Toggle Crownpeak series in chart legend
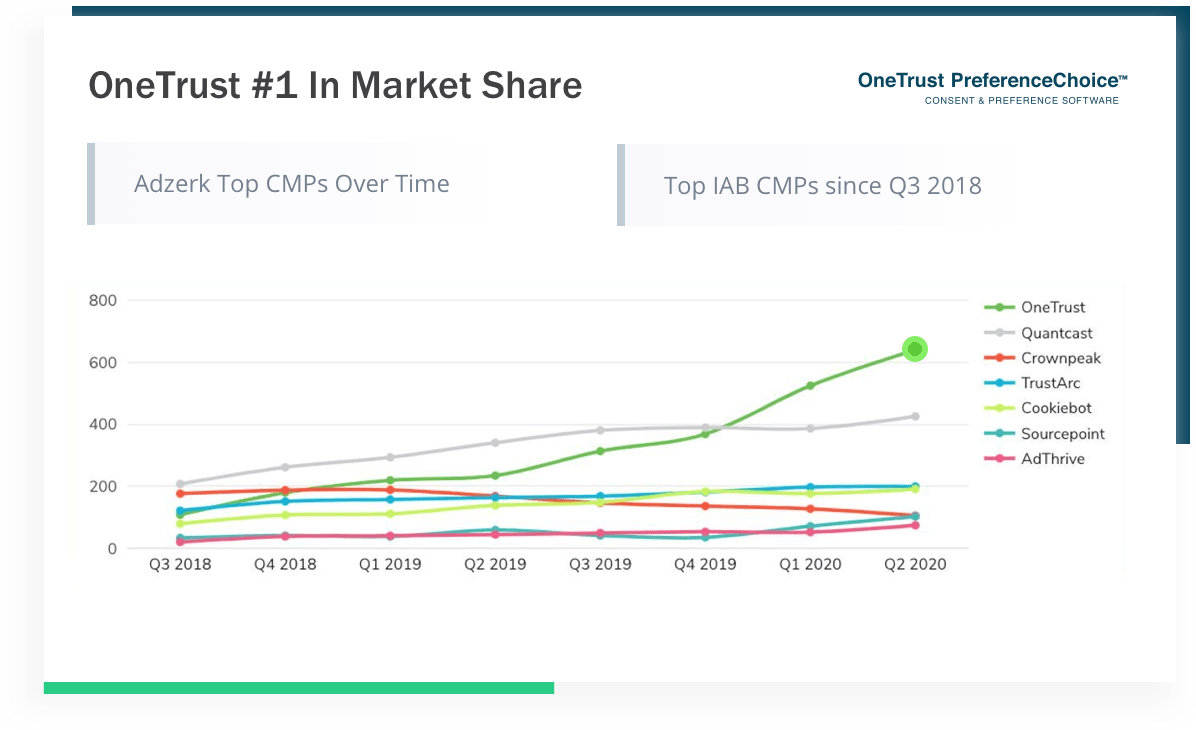 point(1043,359)
